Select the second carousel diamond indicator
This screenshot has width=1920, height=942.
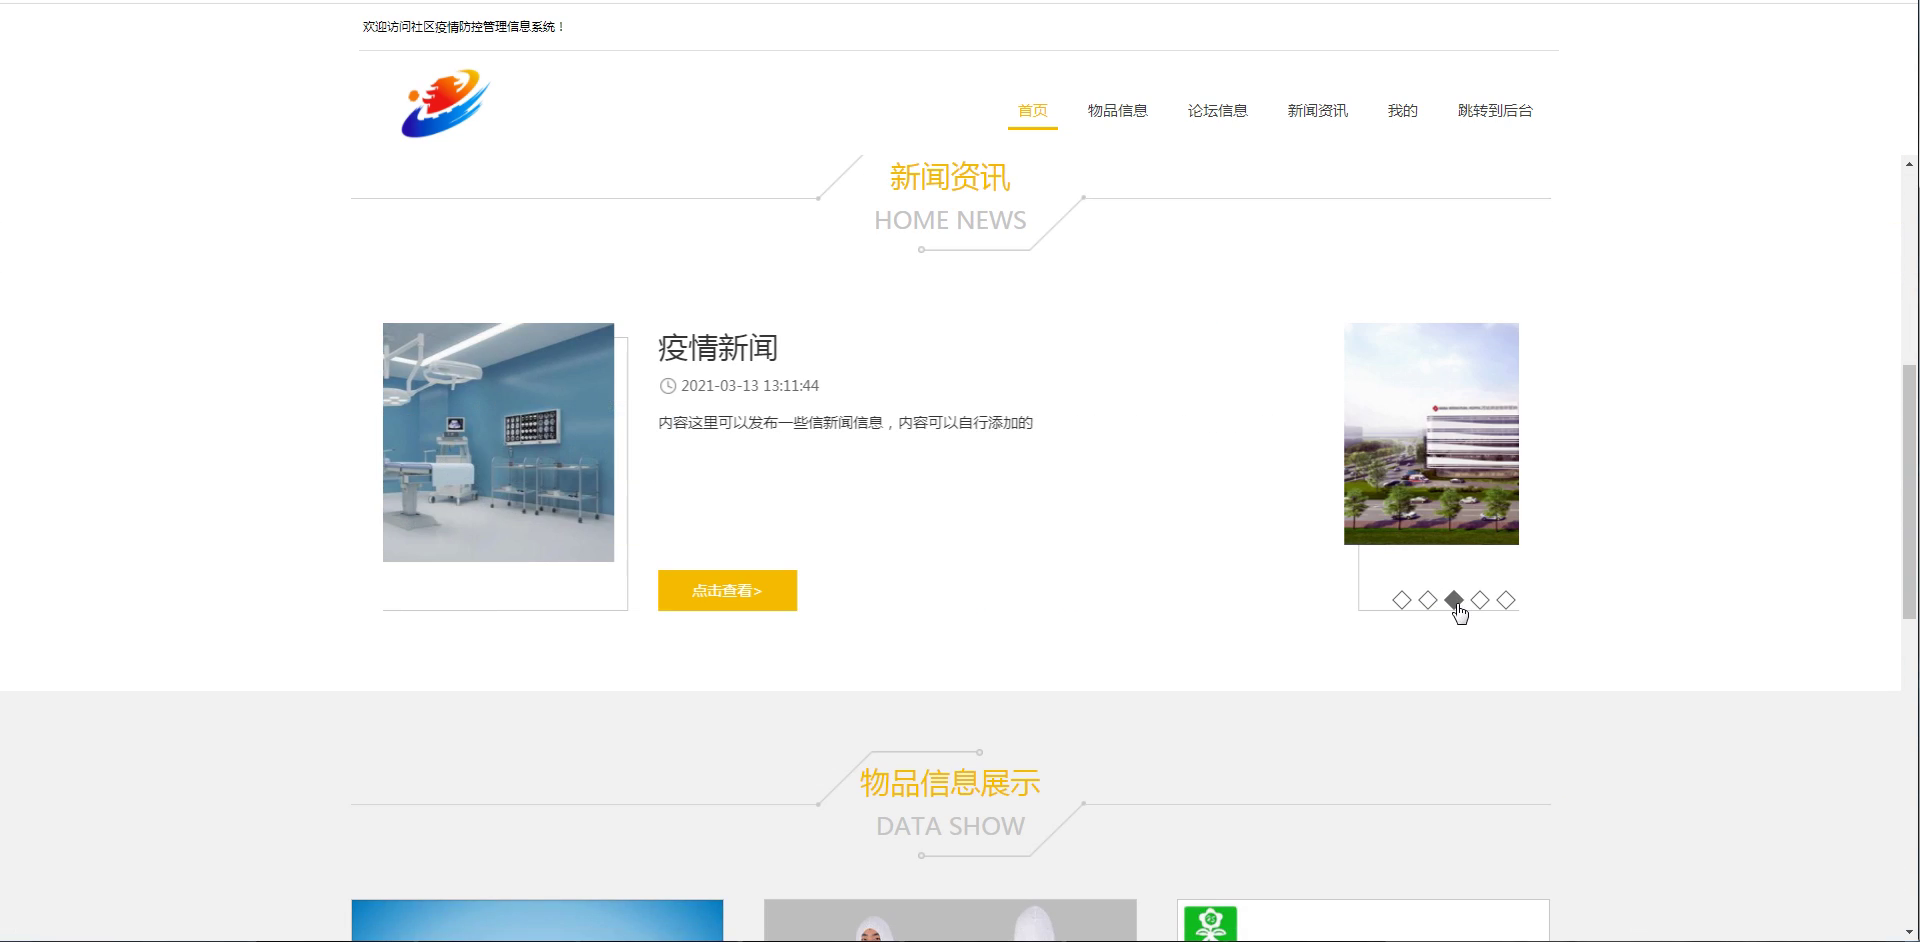pyautogui.click(x=1428, y=600)
